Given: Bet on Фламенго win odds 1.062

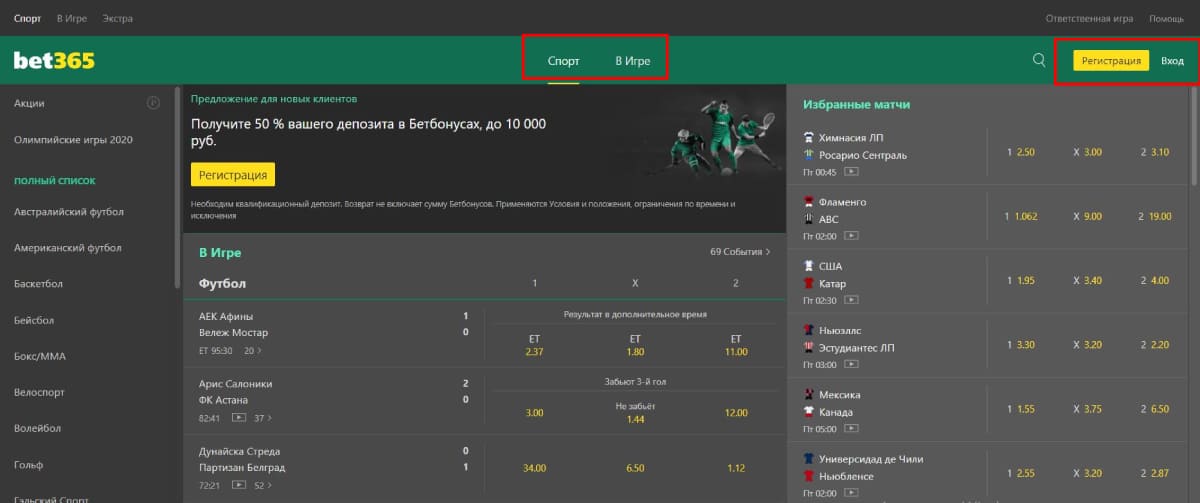Looking at the screenshot, I should [1021, 216].
